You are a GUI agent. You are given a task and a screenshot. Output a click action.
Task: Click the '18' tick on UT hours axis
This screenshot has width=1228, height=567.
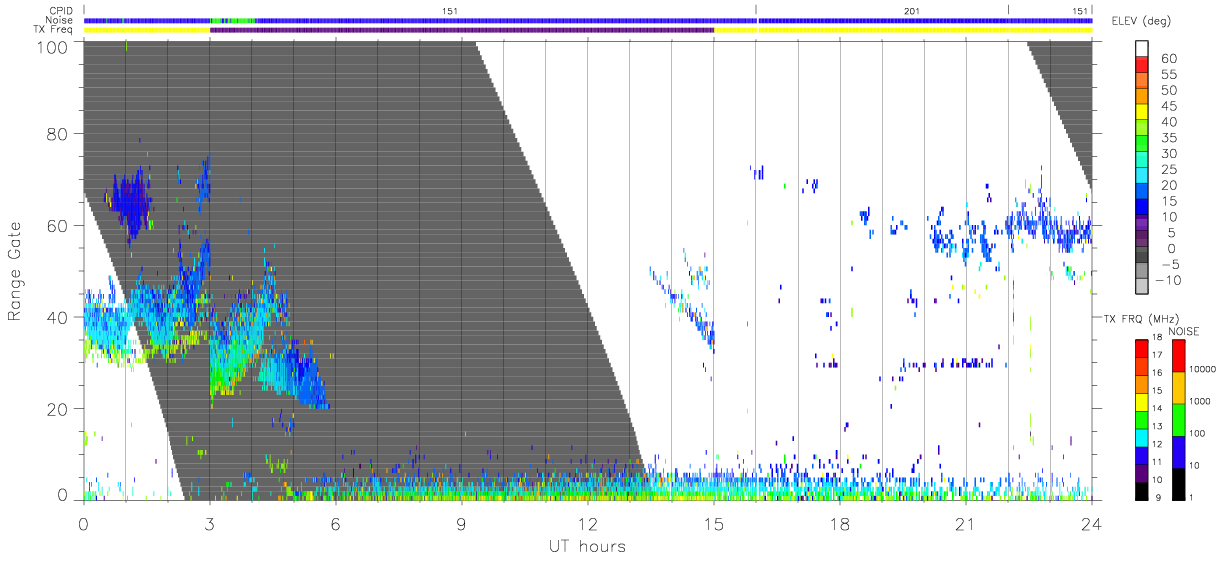[x=839, y=524]
